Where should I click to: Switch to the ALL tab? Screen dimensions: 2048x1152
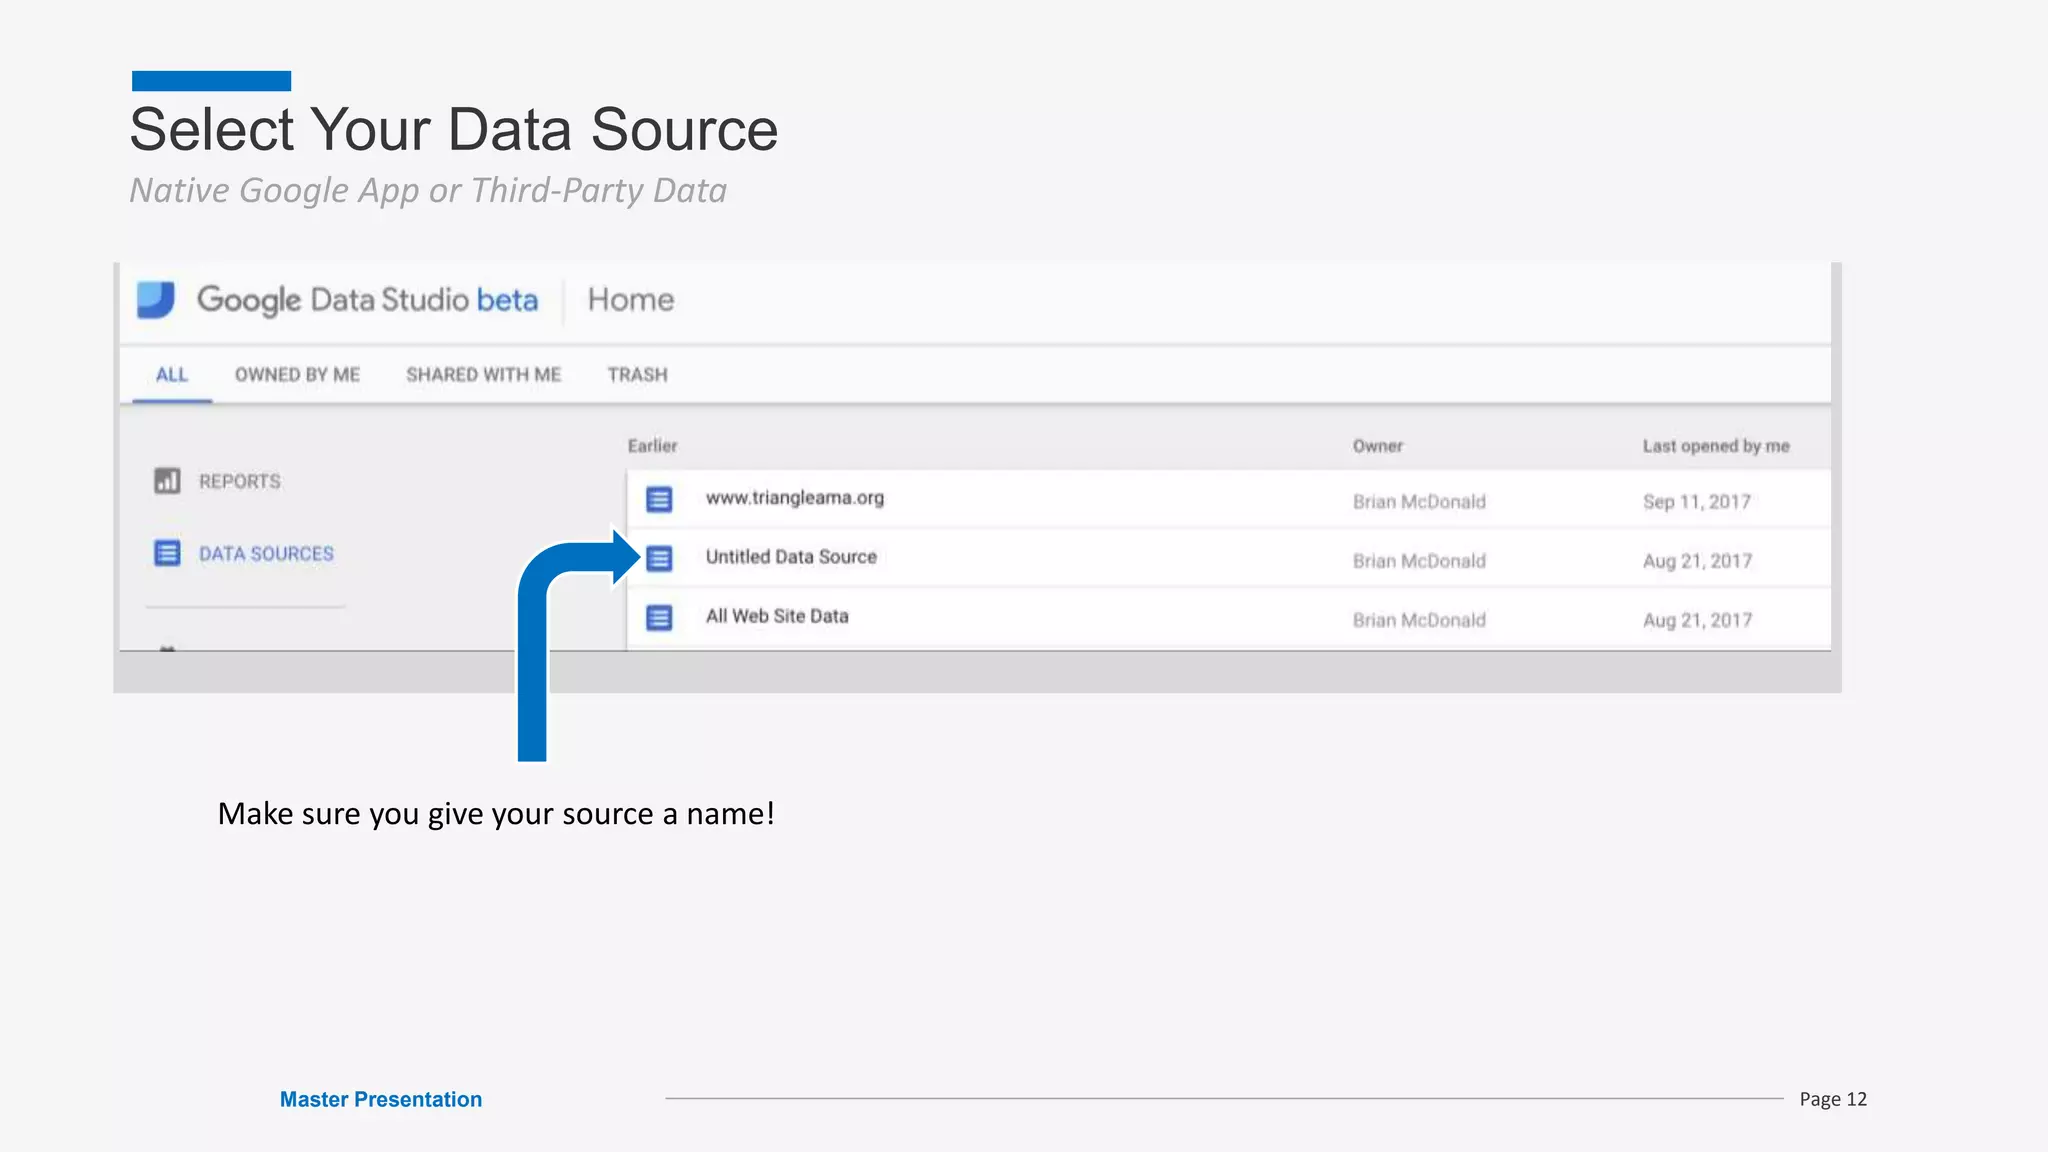point(171,375)
